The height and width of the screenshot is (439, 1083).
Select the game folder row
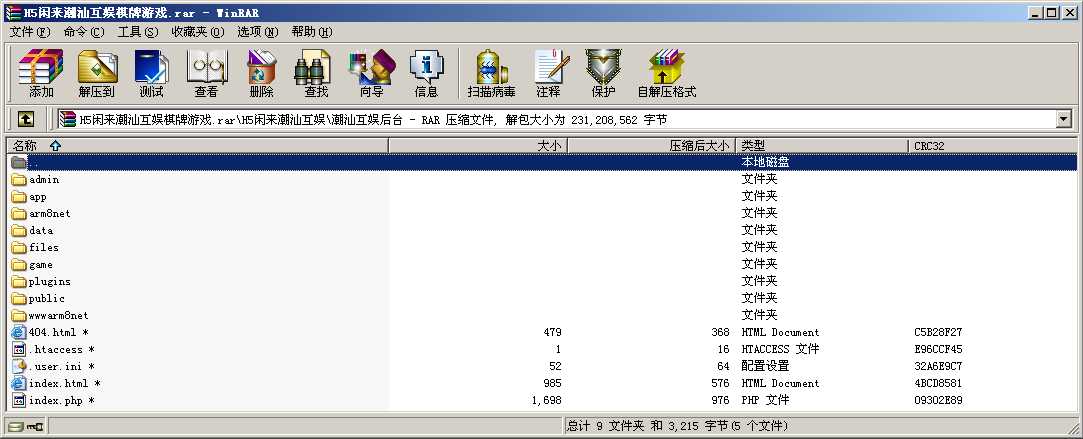pyautogui.click(x=542, y=264)
